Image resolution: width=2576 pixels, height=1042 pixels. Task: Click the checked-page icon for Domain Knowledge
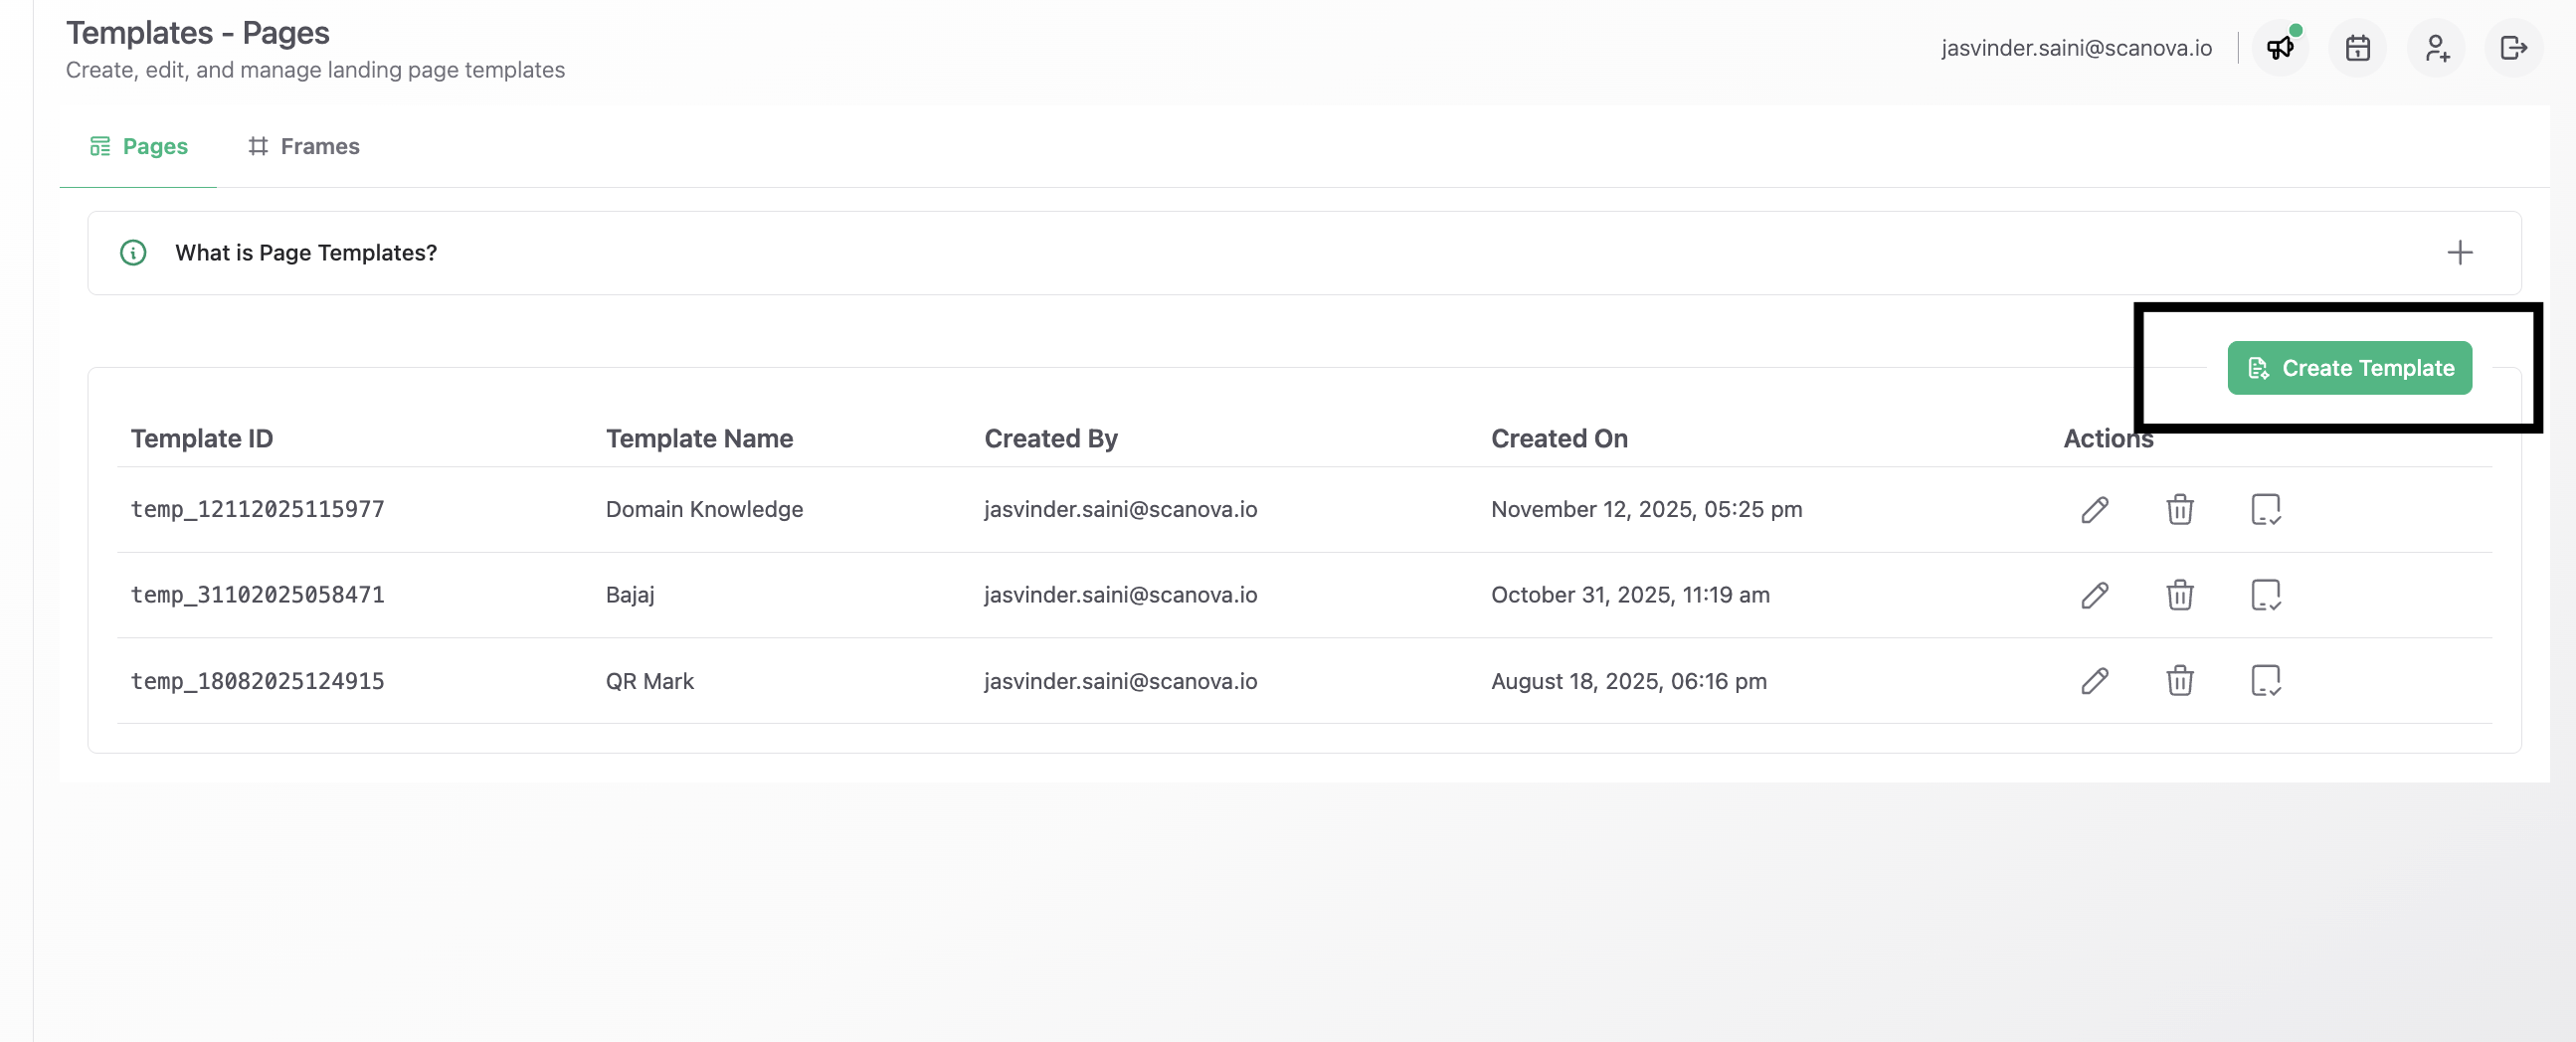point(2265,510)
